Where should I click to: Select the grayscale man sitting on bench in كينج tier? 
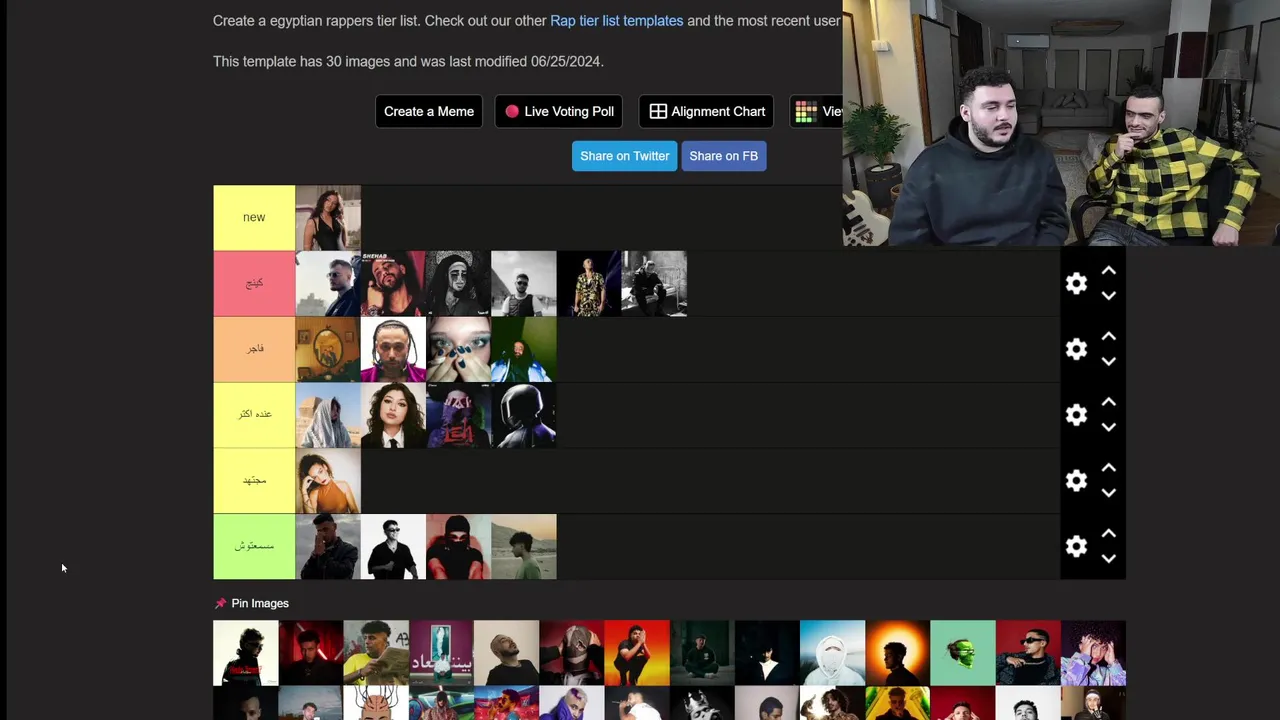point(654,283)
